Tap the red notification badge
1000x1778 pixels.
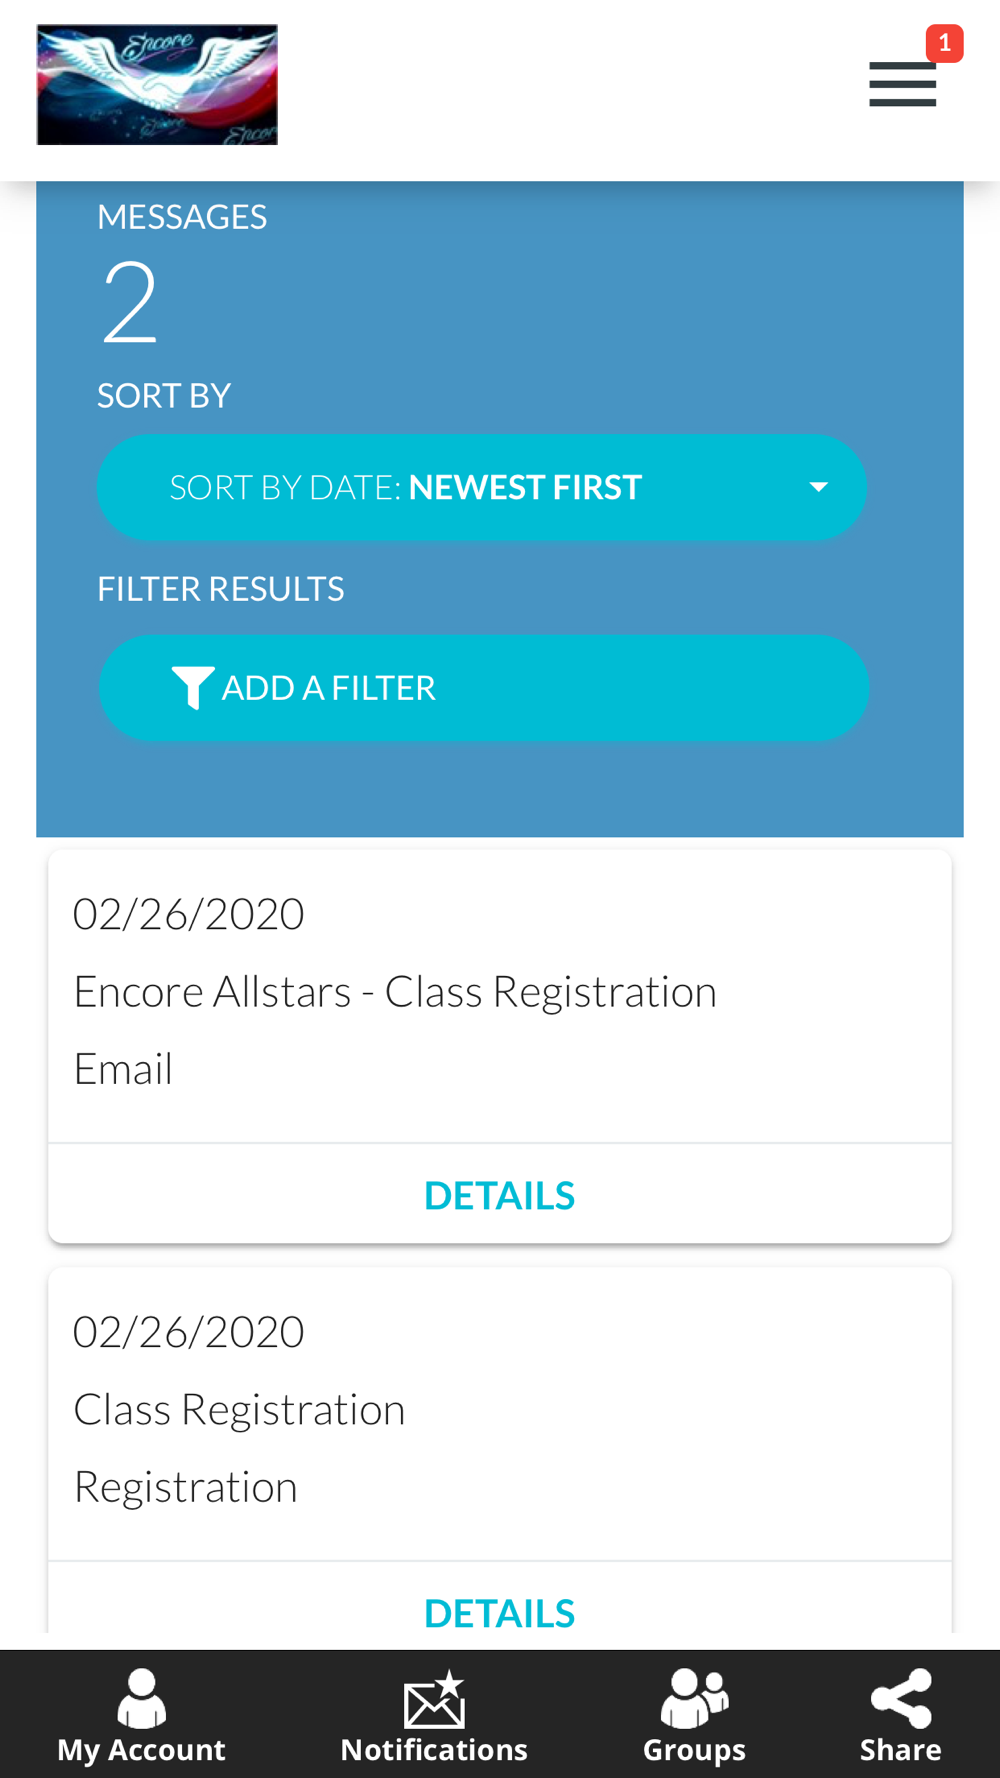[944, 43]
